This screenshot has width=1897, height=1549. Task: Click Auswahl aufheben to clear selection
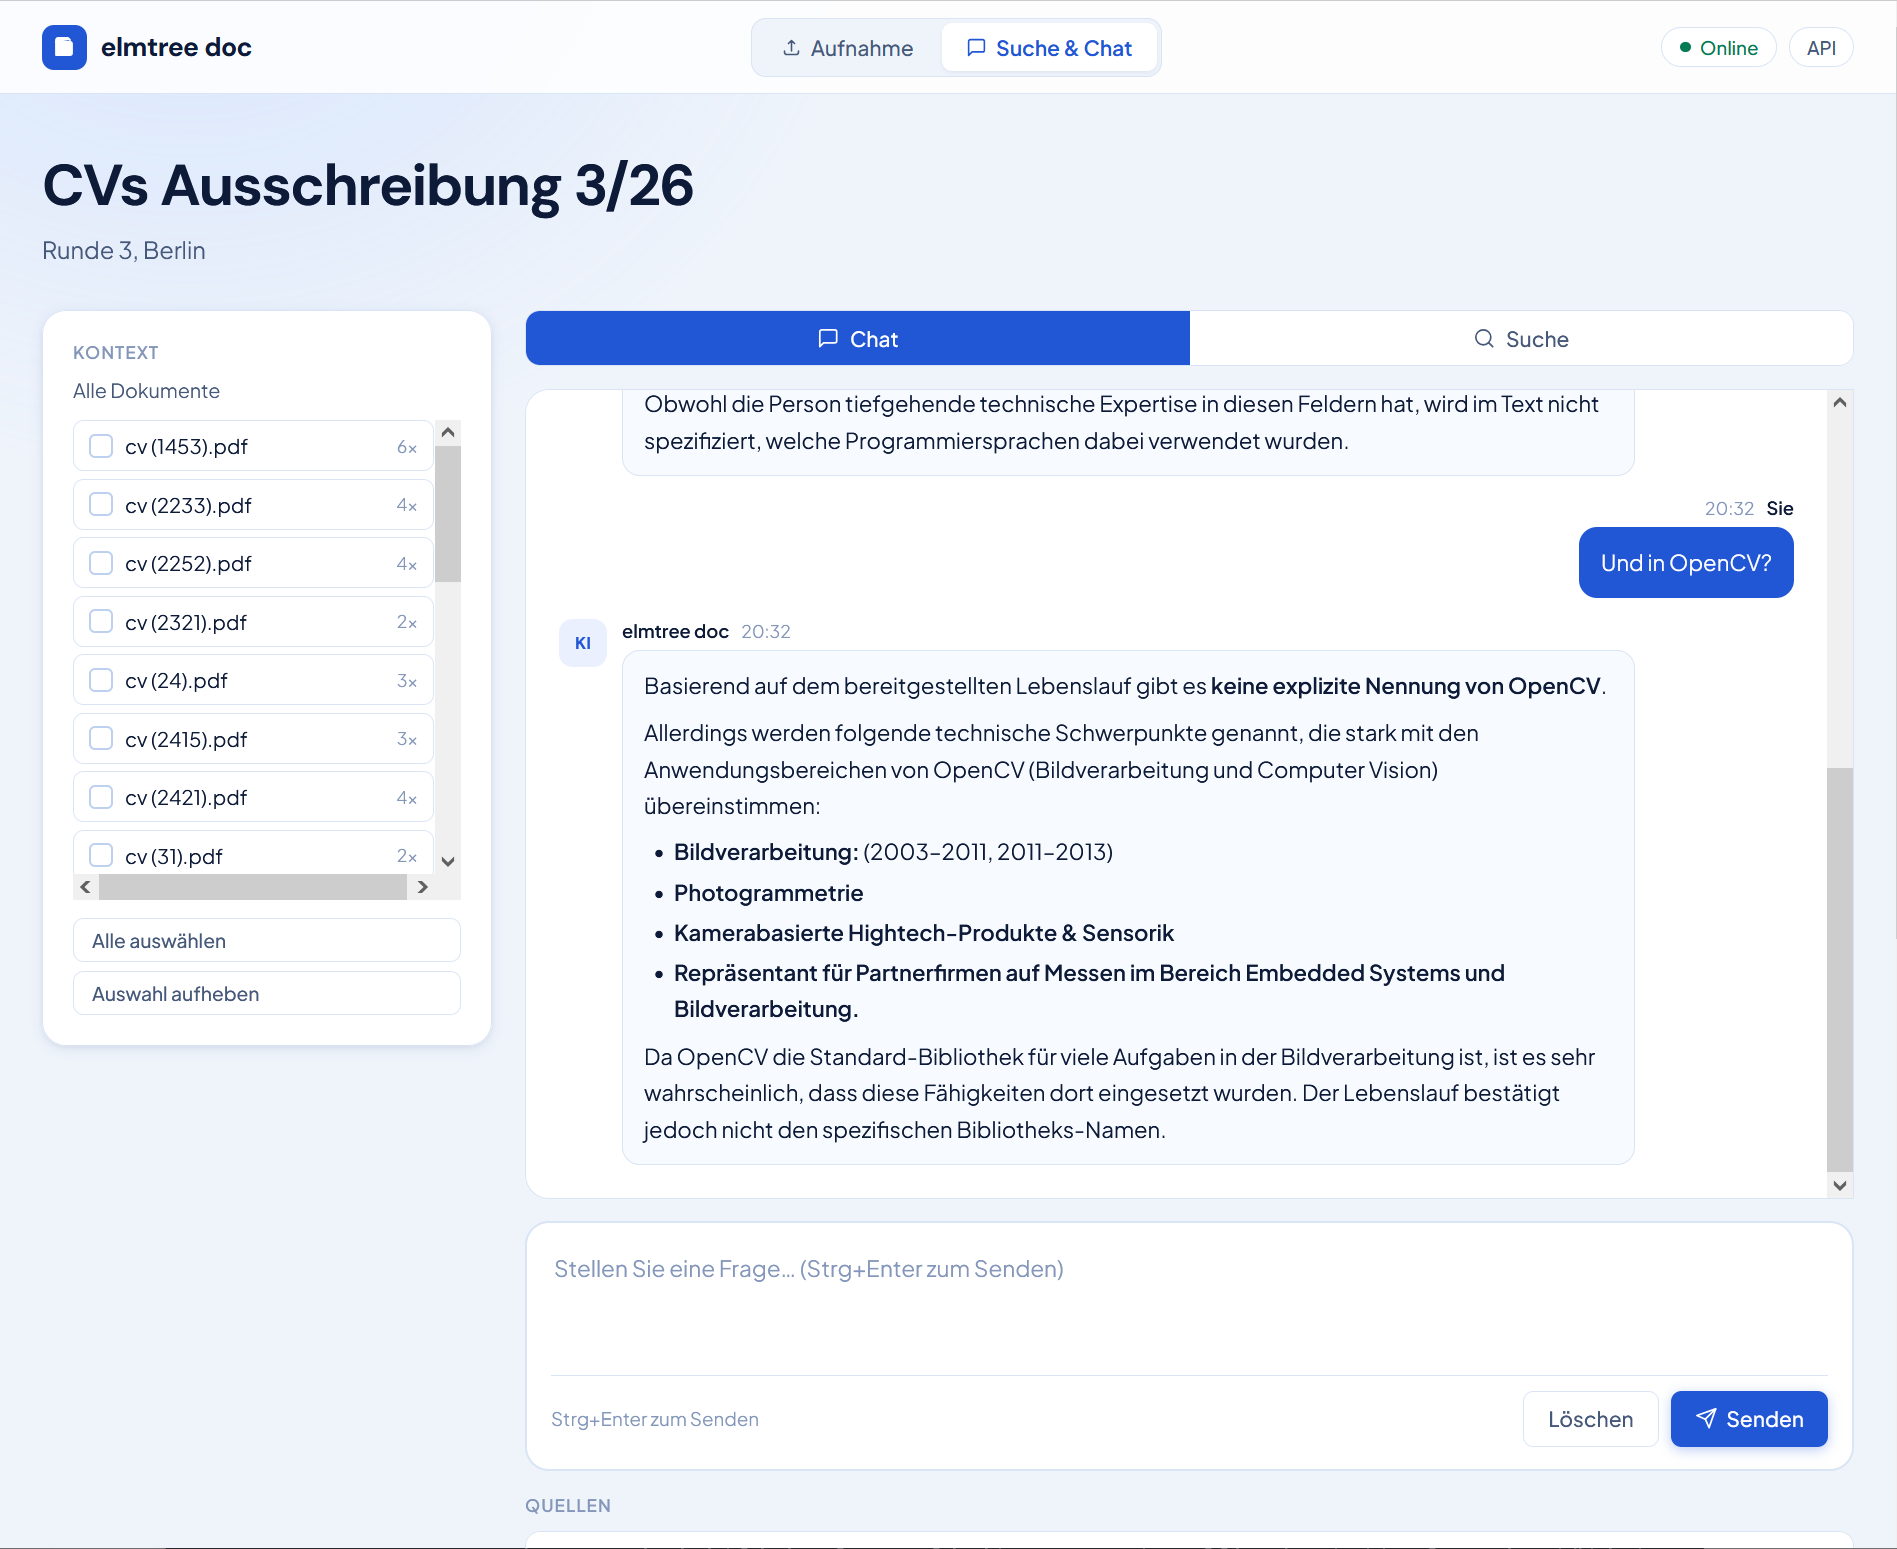pos(266,993)
